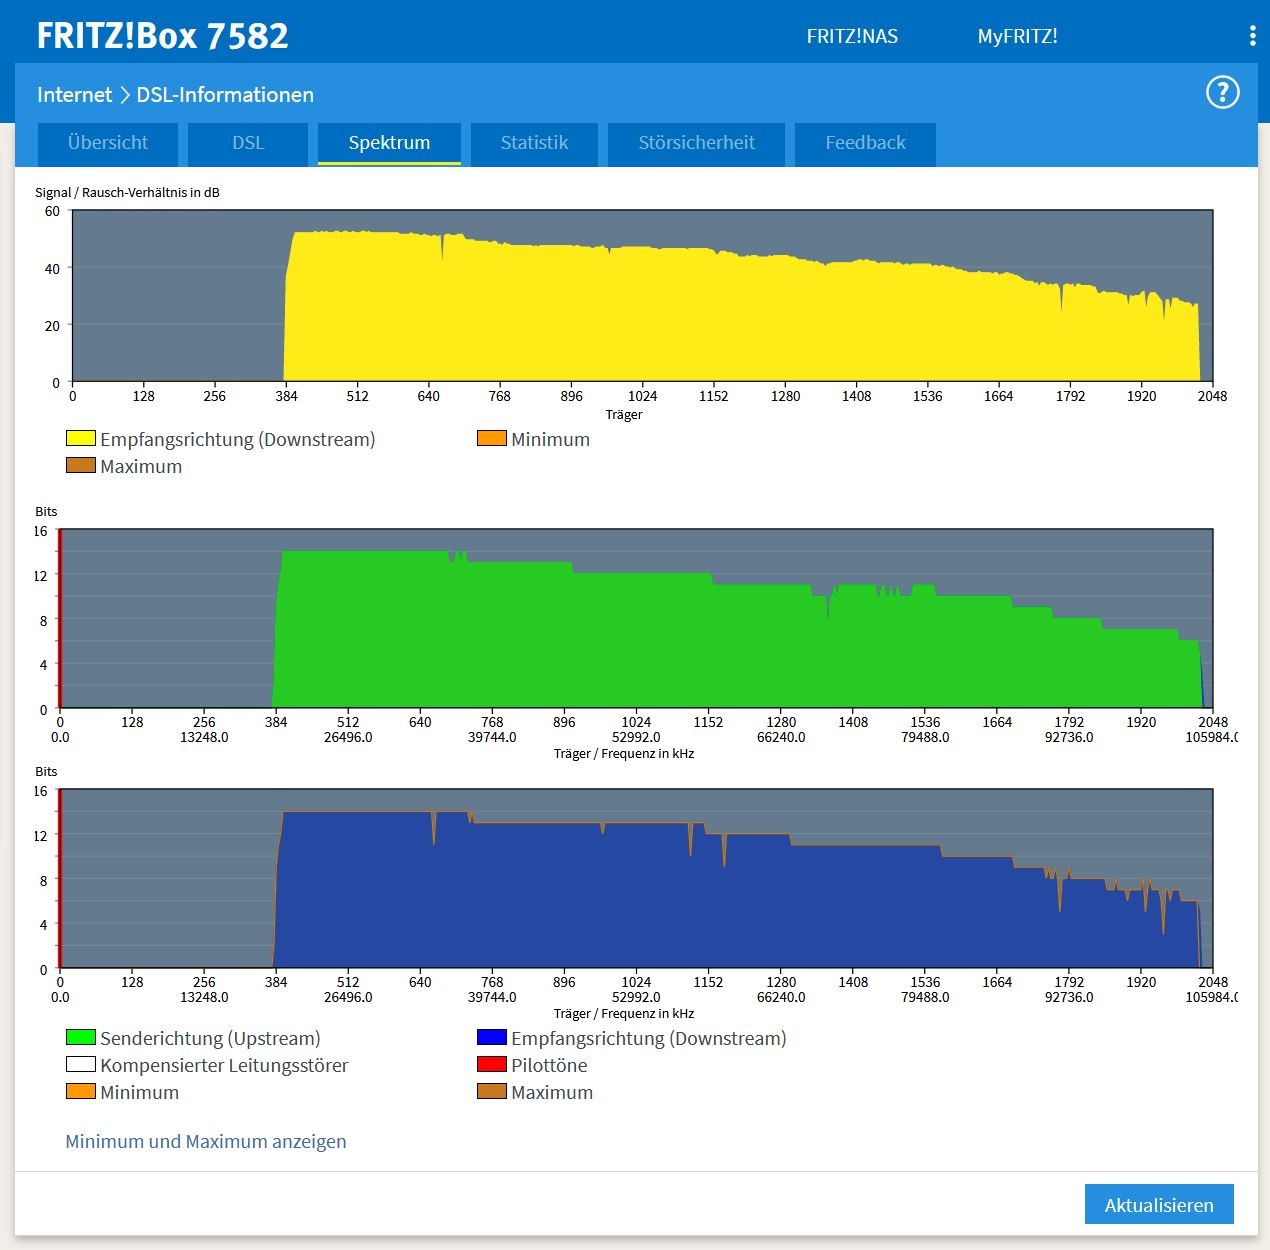Go to the Feedback tab
The width and height of the screenshot is (1270, 1250).
pos(865,143)
